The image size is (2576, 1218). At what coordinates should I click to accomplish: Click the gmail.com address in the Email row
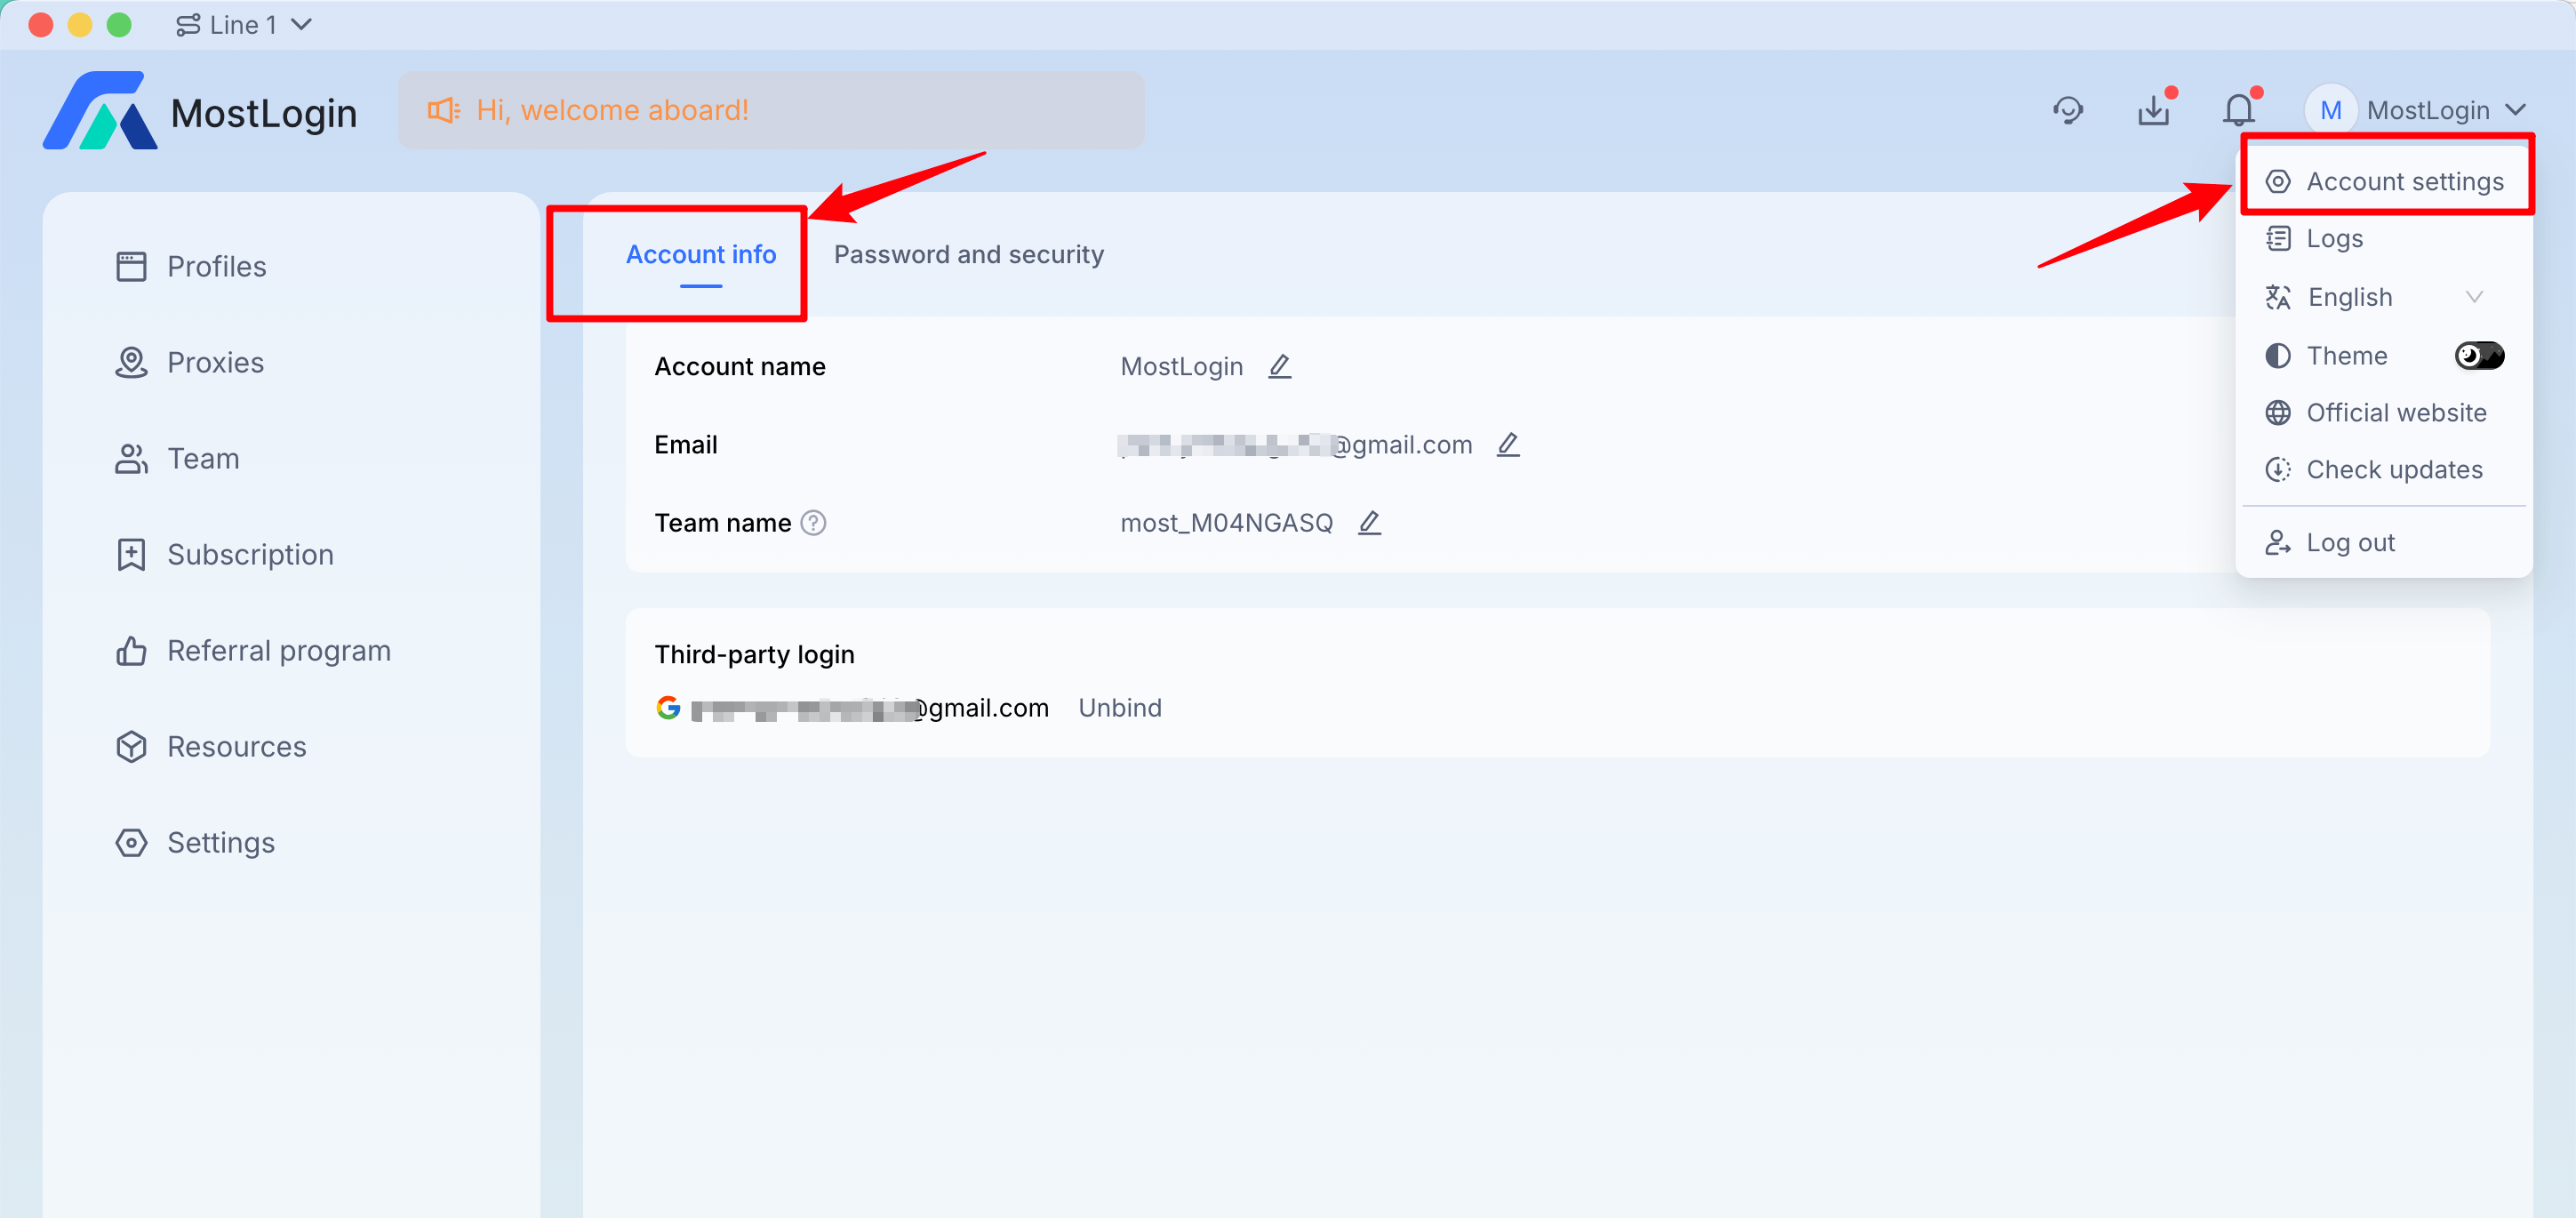[1295, 444]
